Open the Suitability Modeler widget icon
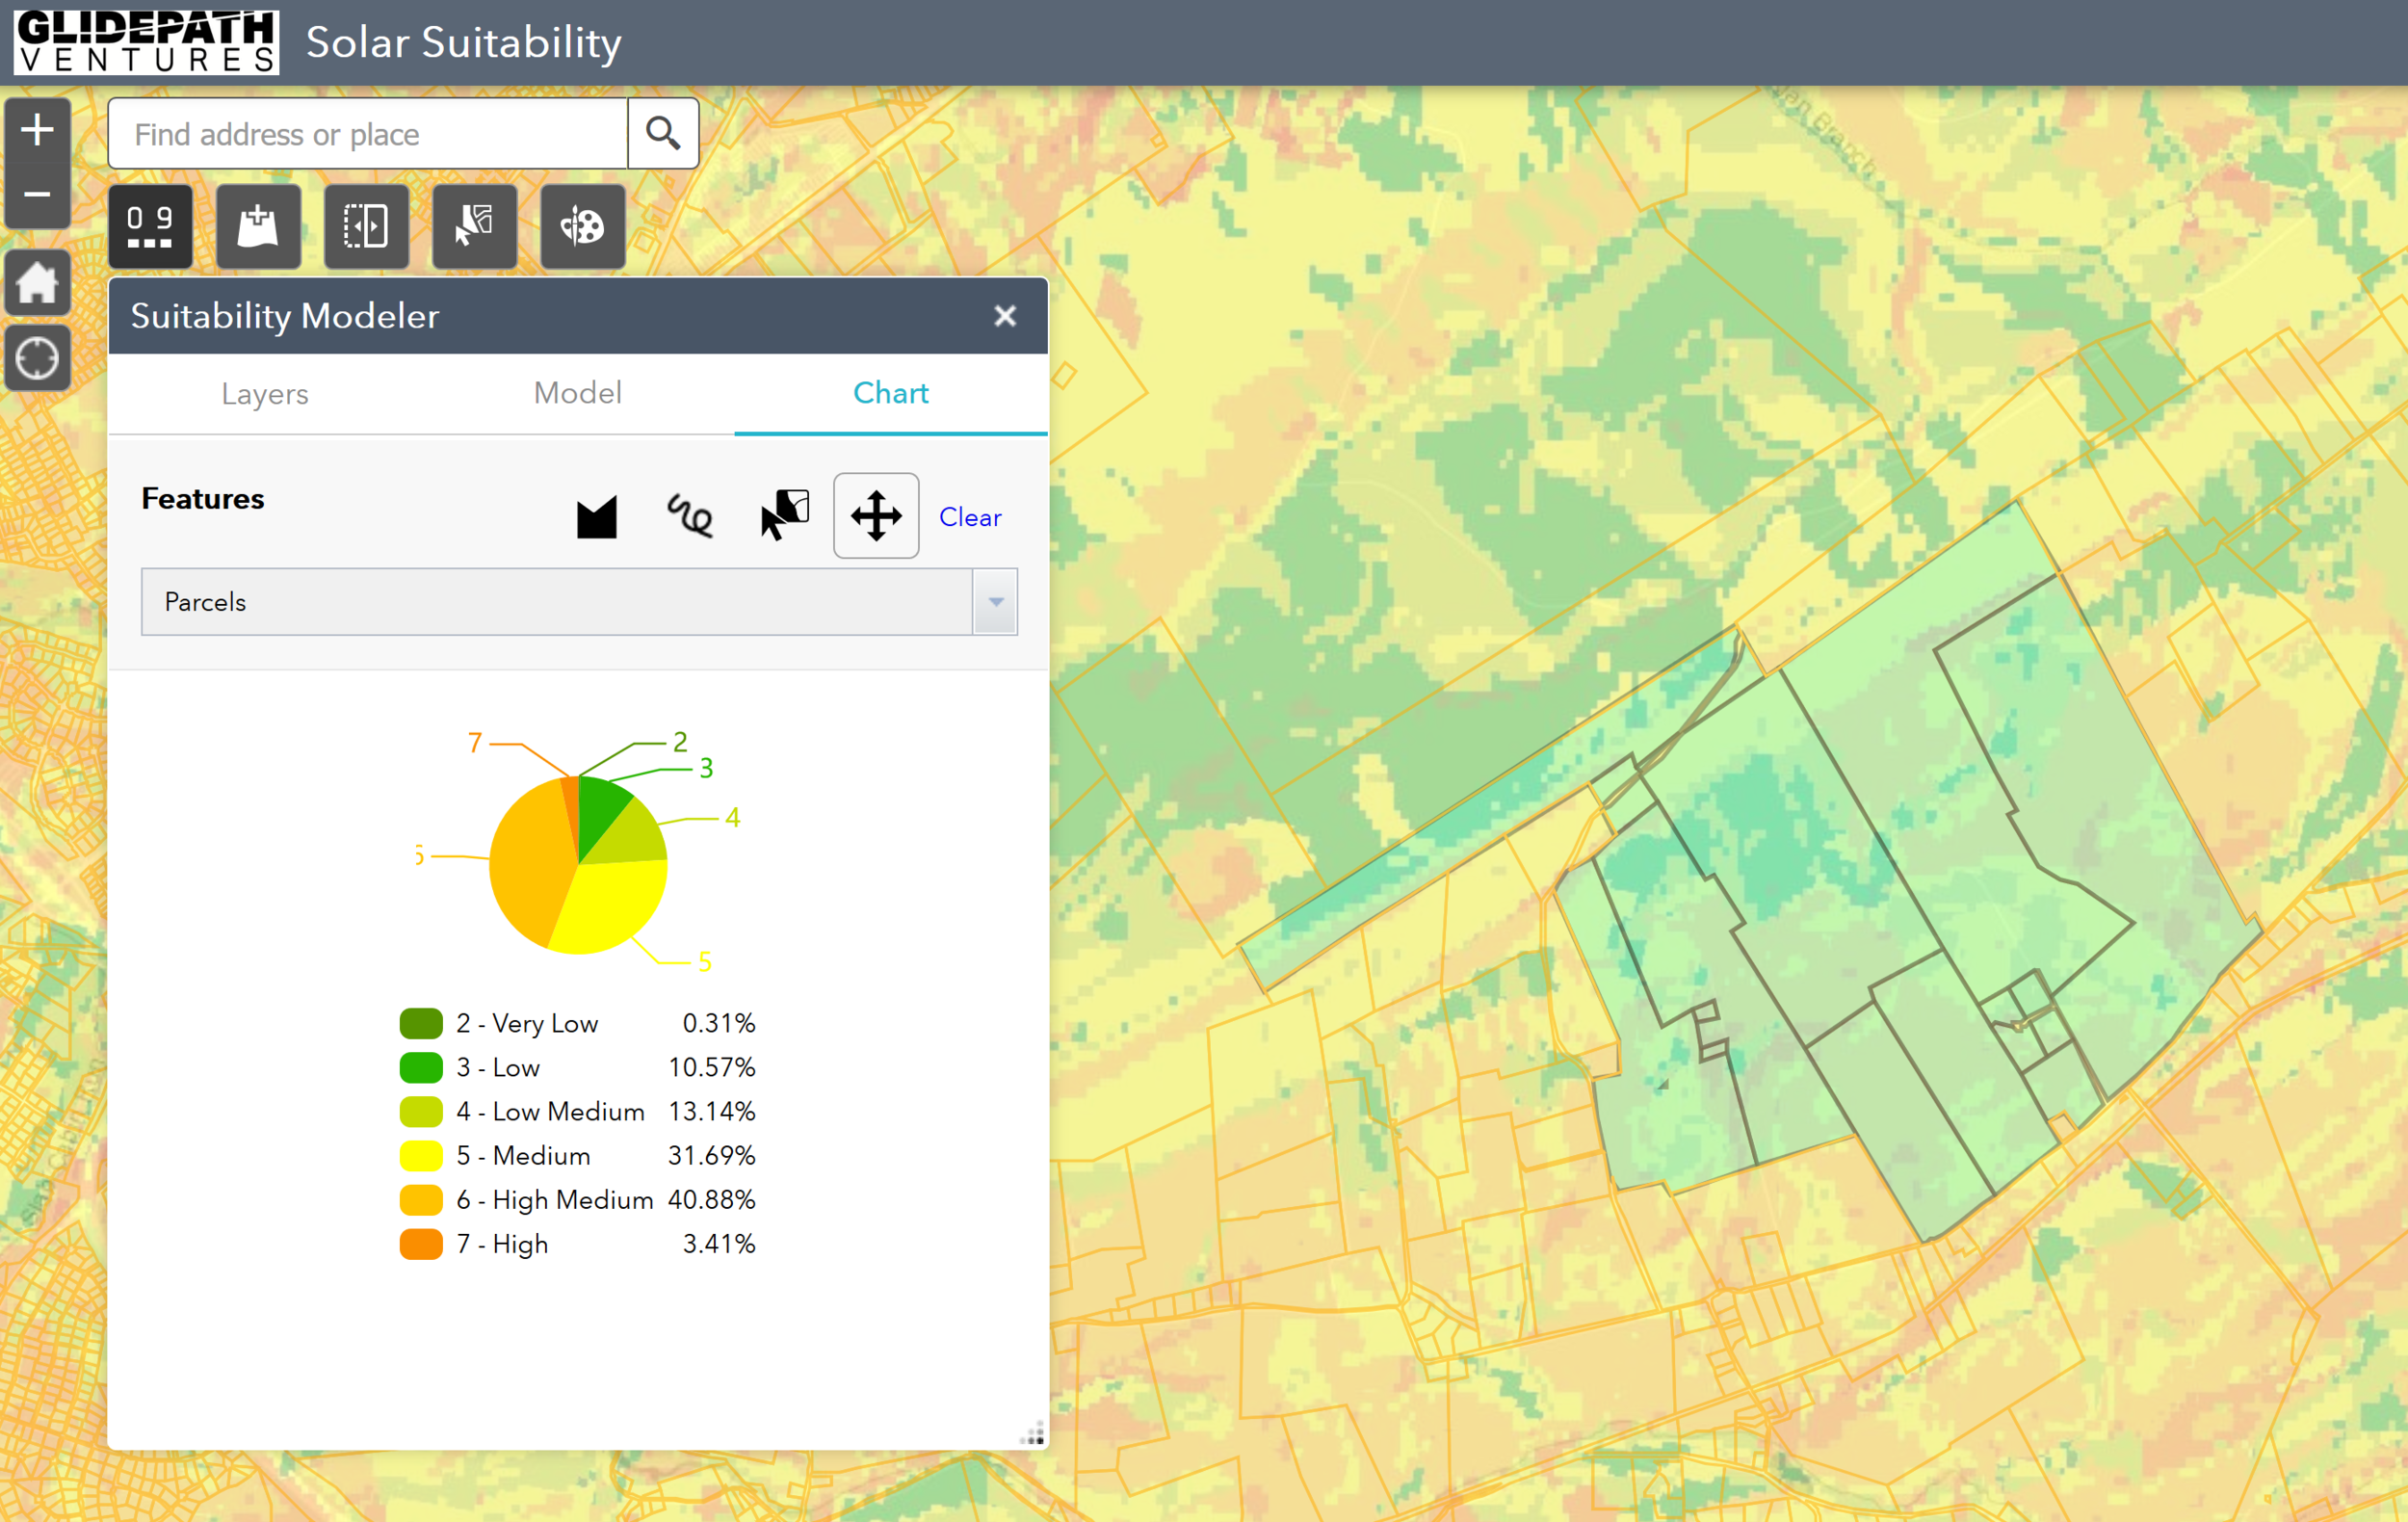This screenshot has width=2408, height=1522. click(x=150, y=227)
